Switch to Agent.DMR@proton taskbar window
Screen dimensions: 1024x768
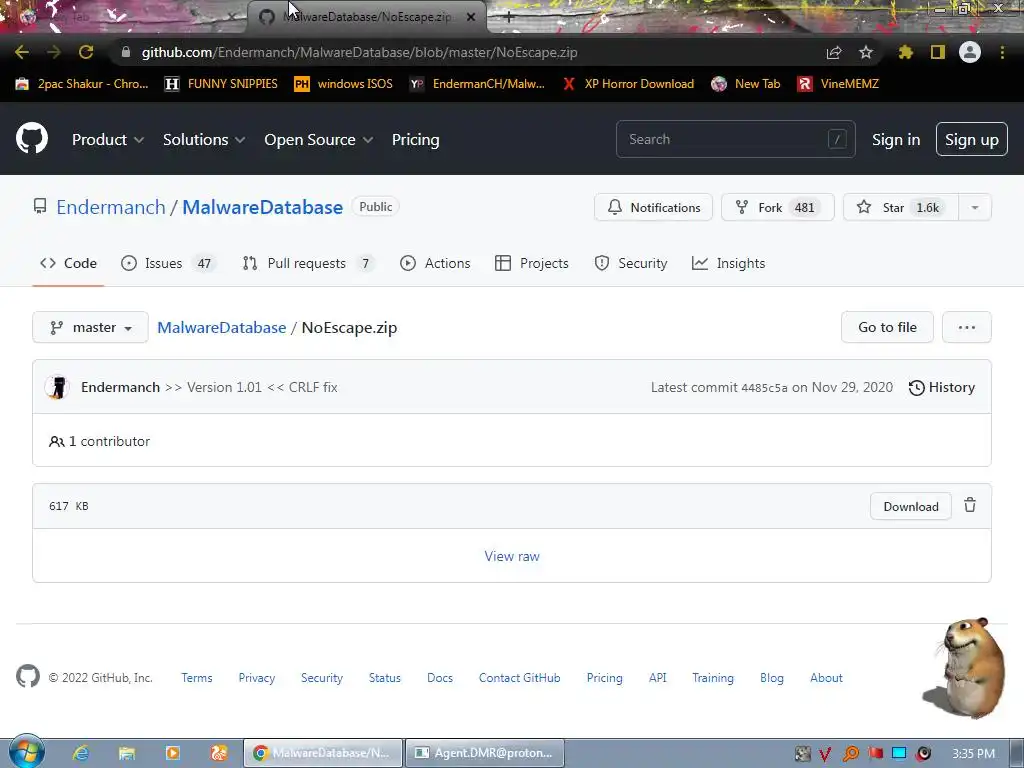point(485,753)
